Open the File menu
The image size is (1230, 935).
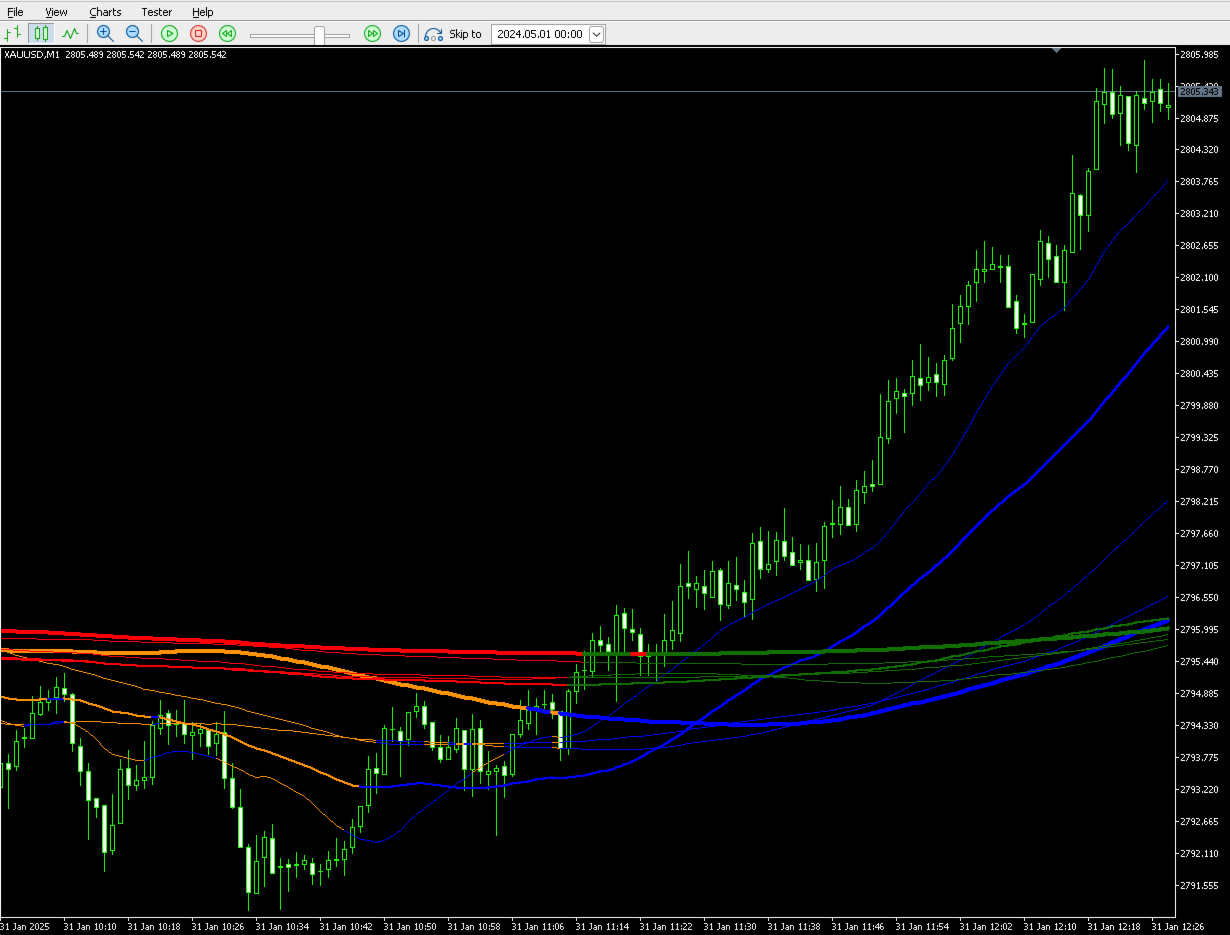tap(15, 12)
